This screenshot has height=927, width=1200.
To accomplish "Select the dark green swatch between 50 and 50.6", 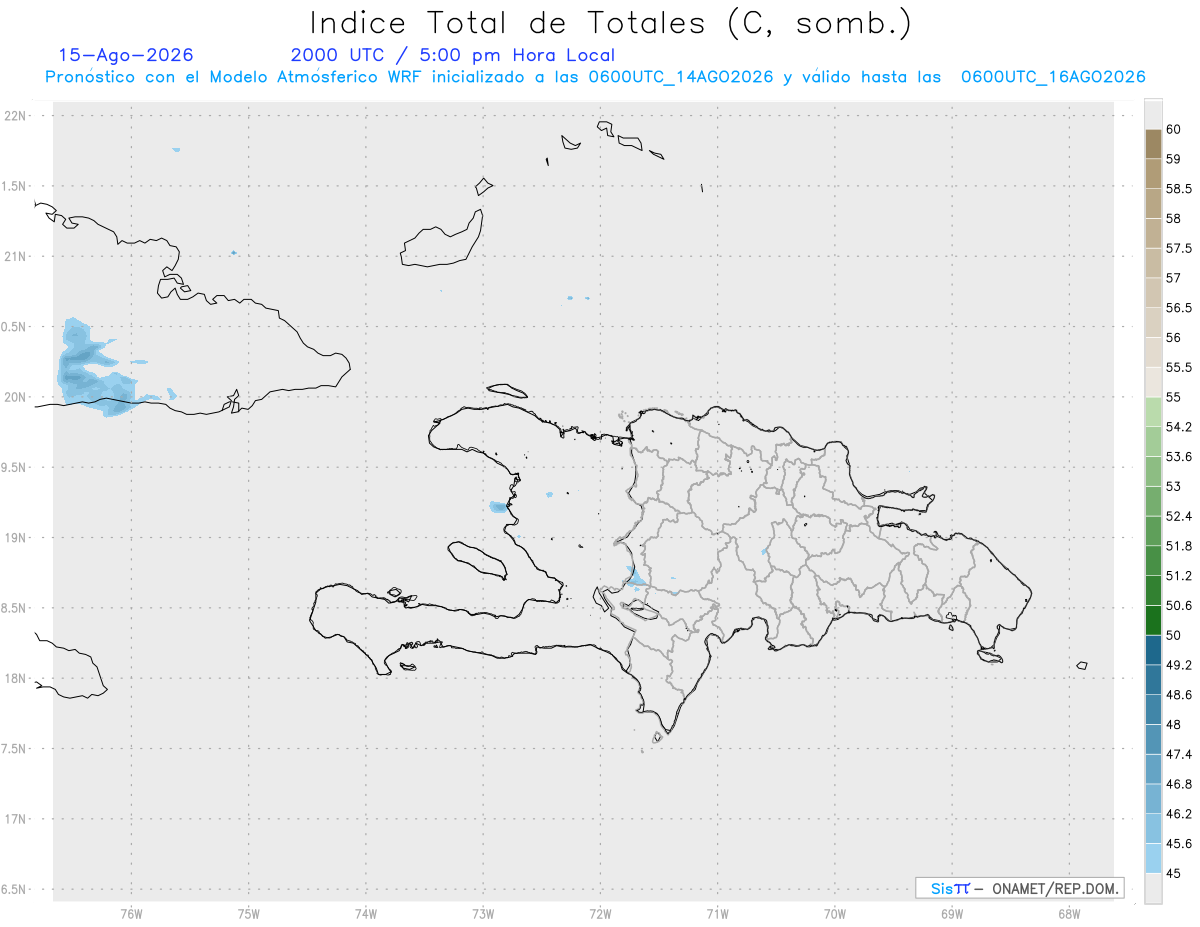I will point(1153,620).
